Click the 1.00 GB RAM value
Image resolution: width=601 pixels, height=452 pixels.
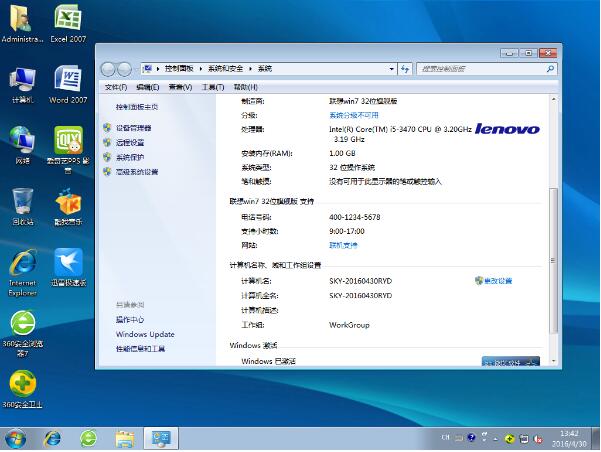point(342,153)
